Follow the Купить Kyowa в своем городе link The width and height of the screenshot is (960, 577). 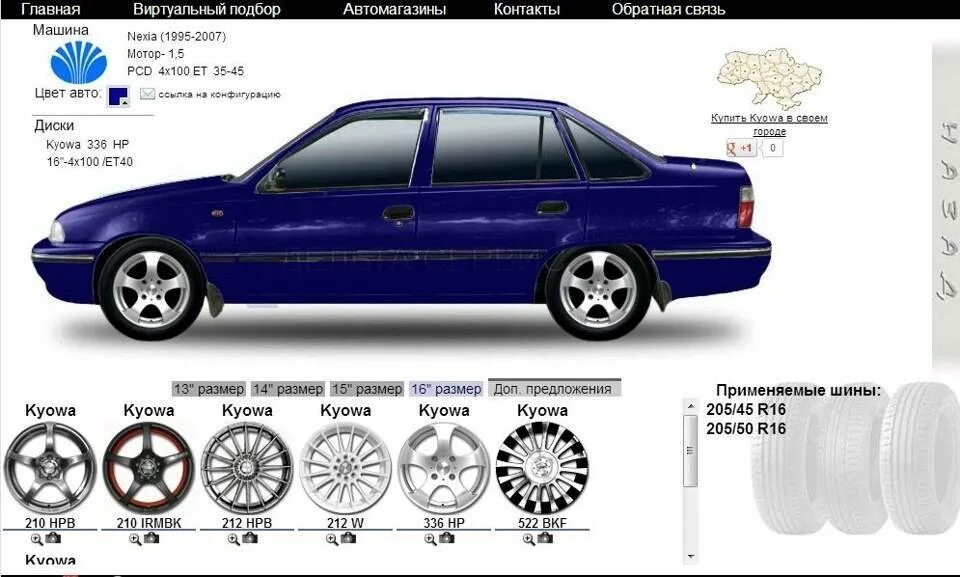(769, 124)
